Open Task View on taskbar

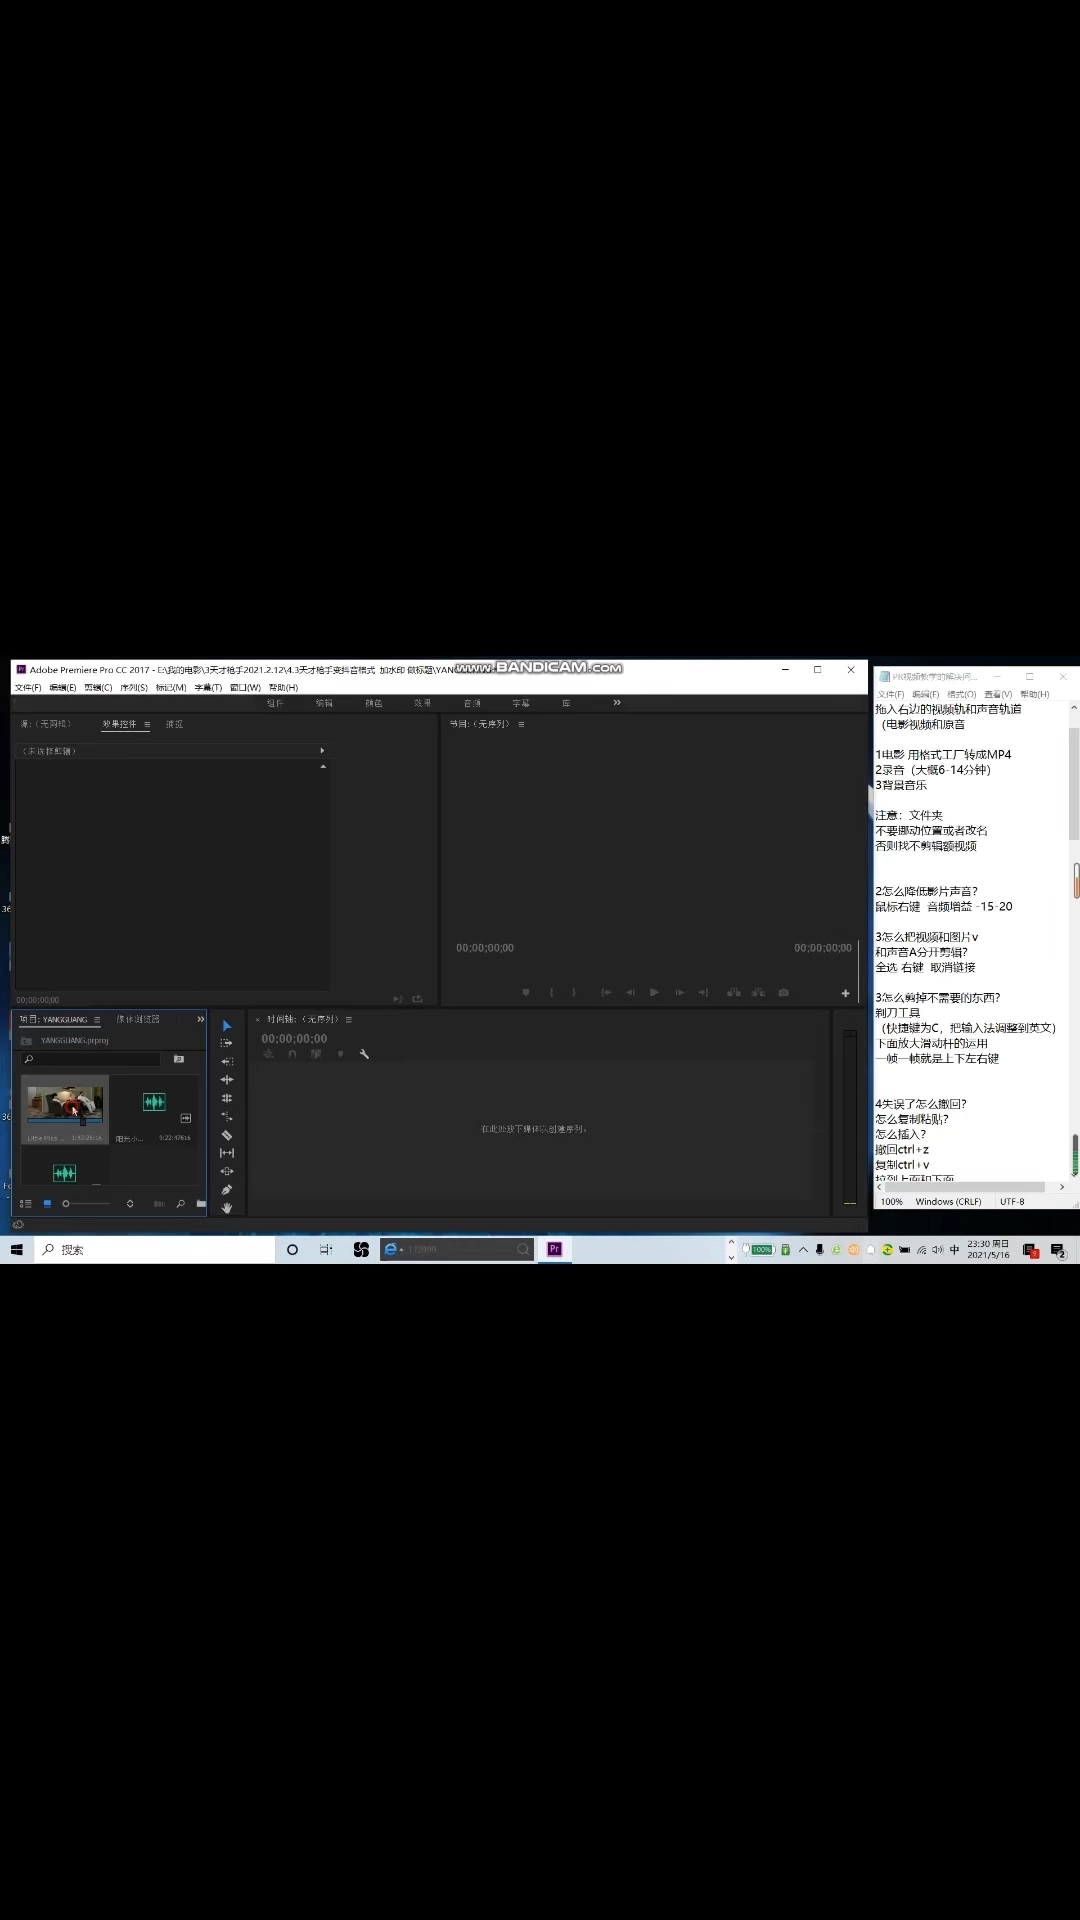pos(326,1250)
